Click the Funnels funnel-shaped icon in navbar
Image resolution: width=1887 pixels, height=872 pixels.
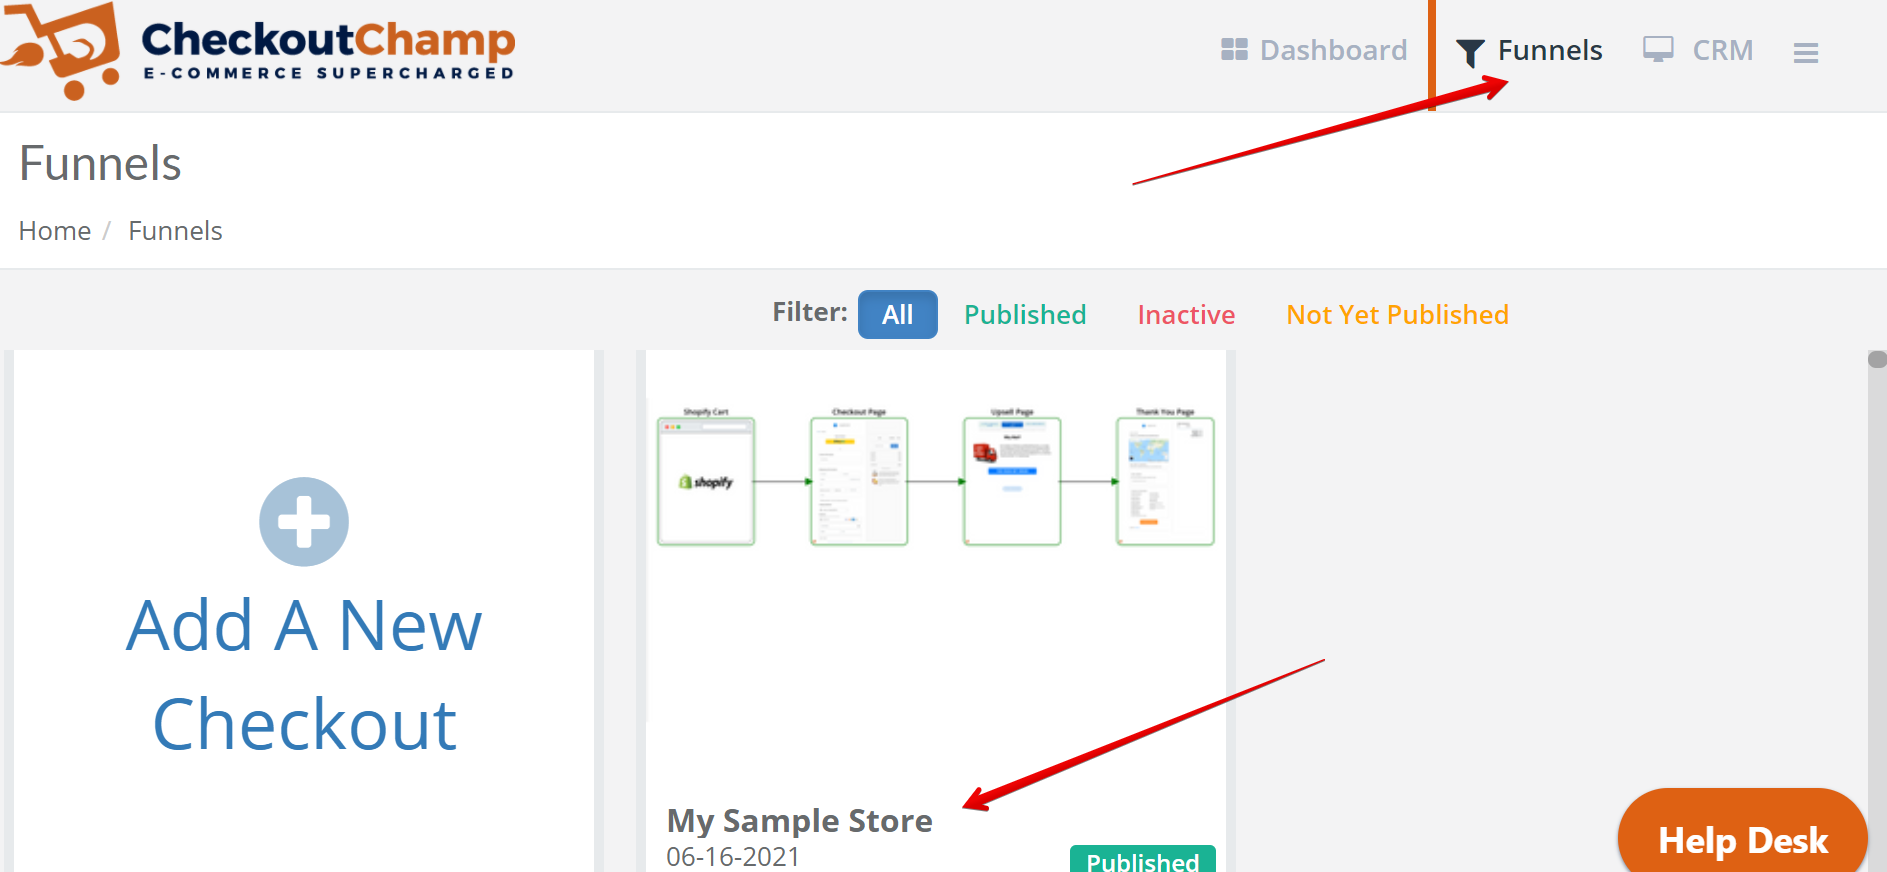click(1469, 52)
